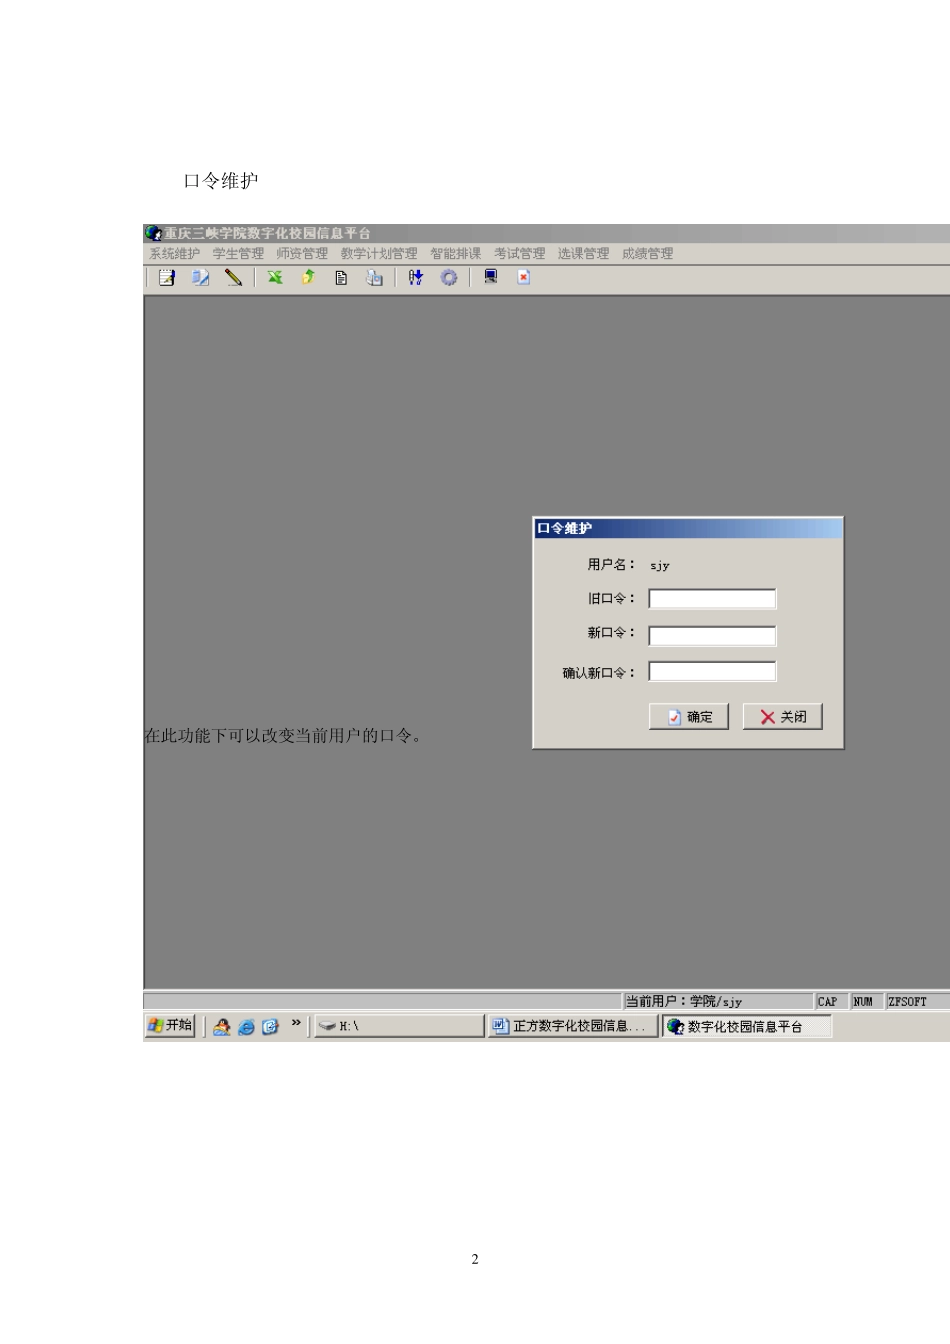Click the copy documents toolbar icon
The width and height of the screenshot is (950, 1344).
tap(374, 277)
